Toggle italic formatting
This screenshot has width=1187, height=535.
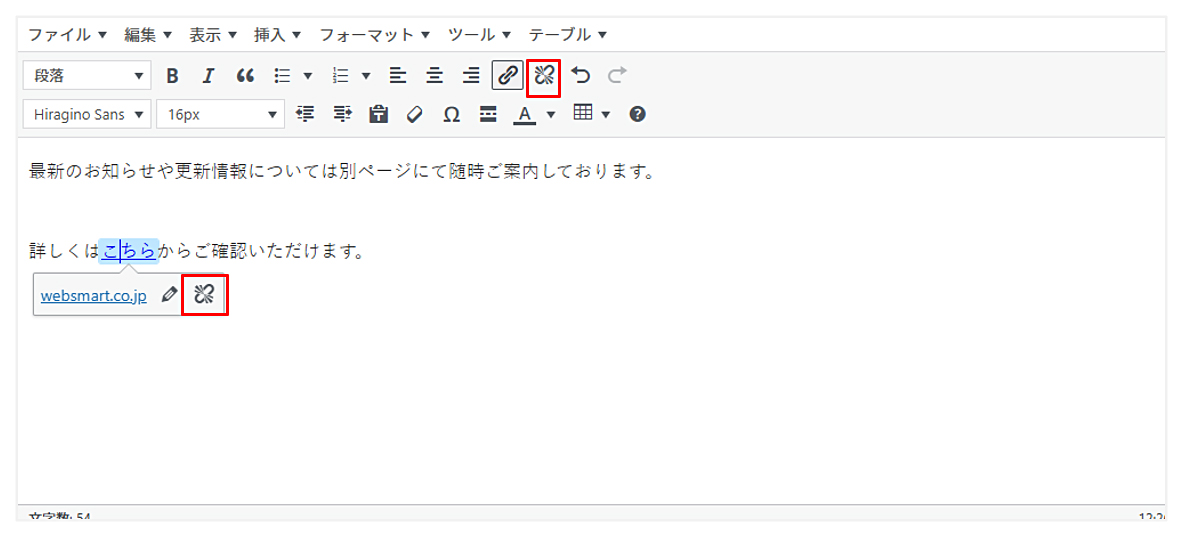(209, 76)
